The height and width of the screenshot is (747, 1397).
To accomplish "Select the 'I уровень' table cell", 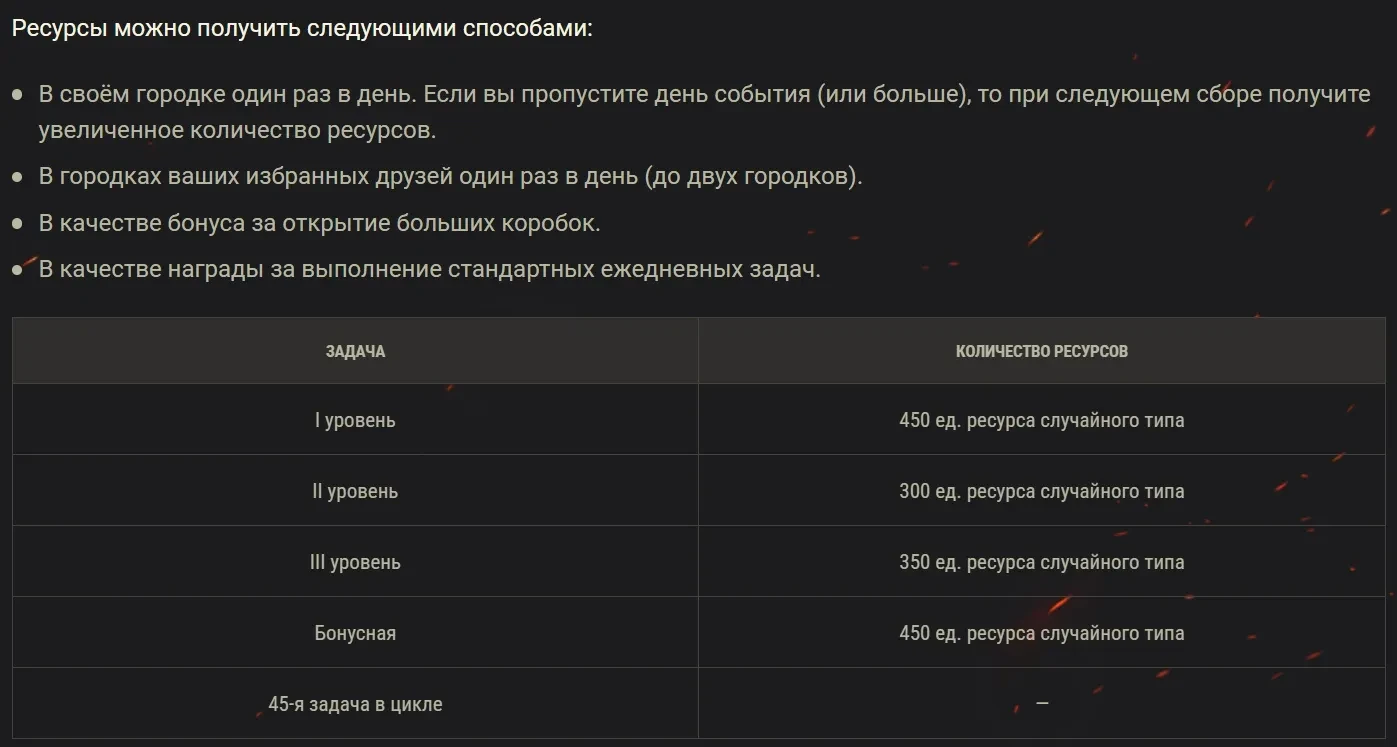I will tap(355, 420).
